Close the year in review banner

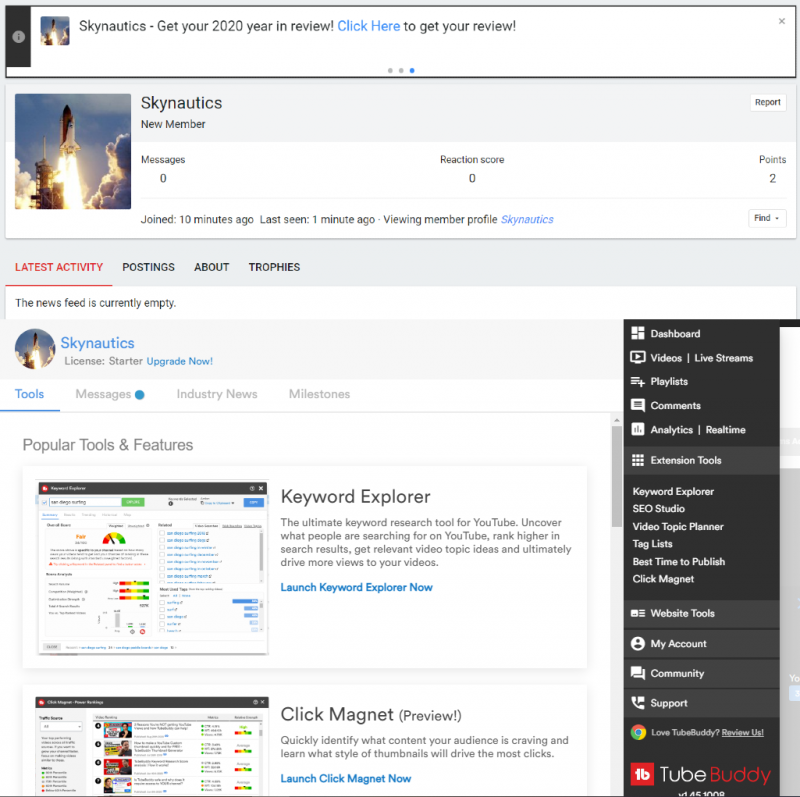(782, 21)
